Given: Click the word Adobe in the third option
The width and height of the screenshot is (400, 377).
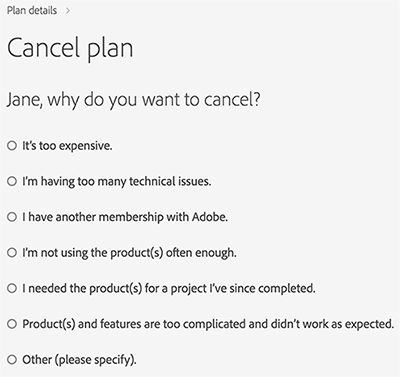Looking at the screenshot, I should coord(210,217).
